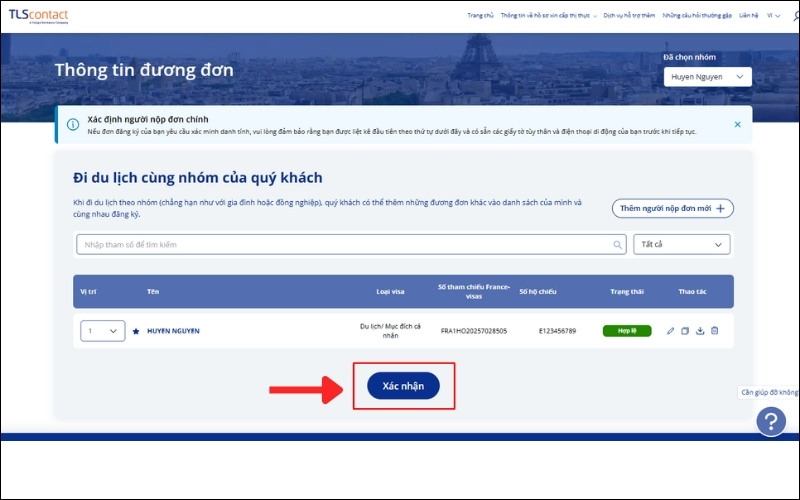Click the edit pencil icon for Huyen Nguyen
This screenshot has height=500, width=800.
[x=671, y=331]
